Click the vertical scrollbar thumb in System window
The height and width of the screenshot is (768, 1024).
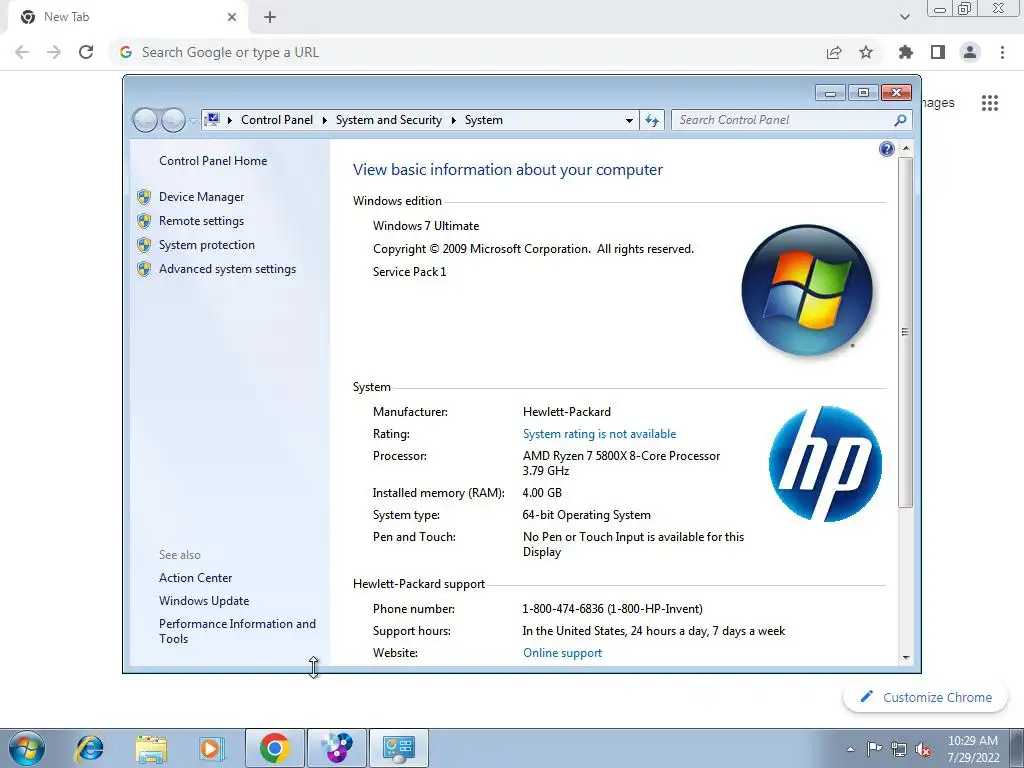pos(905,332)
